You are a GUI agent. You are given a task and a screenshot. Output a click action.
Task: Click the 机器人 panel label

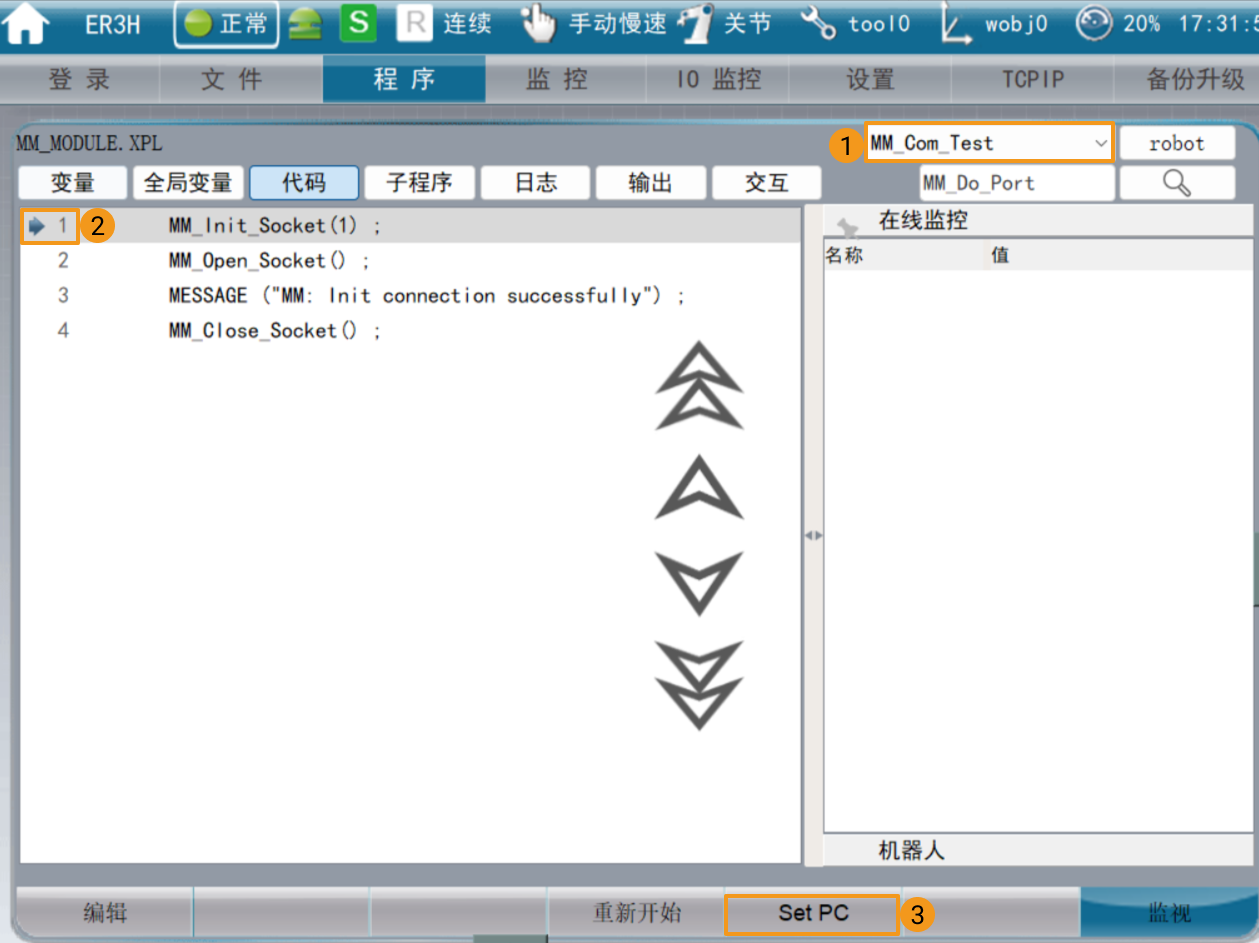click(x=911, y=851)
